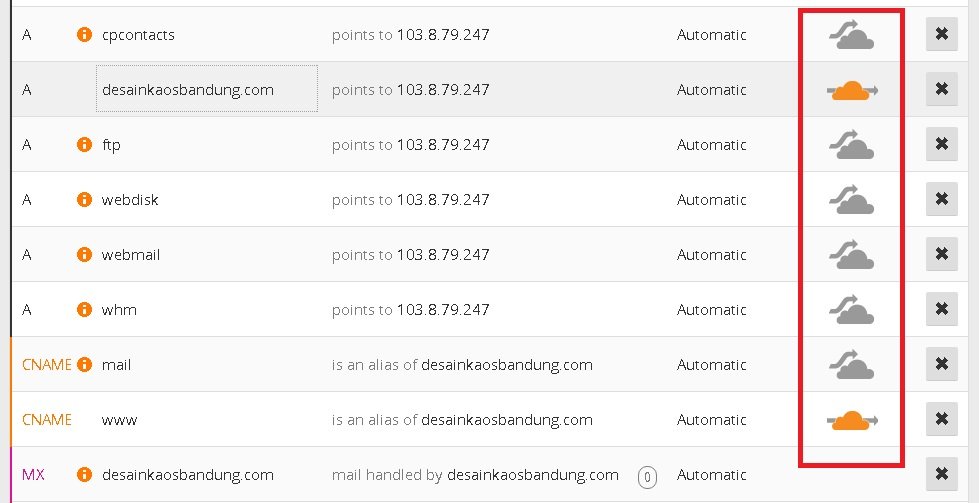Click the info icon on the MX record row
Screen dimensions: 979x503
coord(85,475)
